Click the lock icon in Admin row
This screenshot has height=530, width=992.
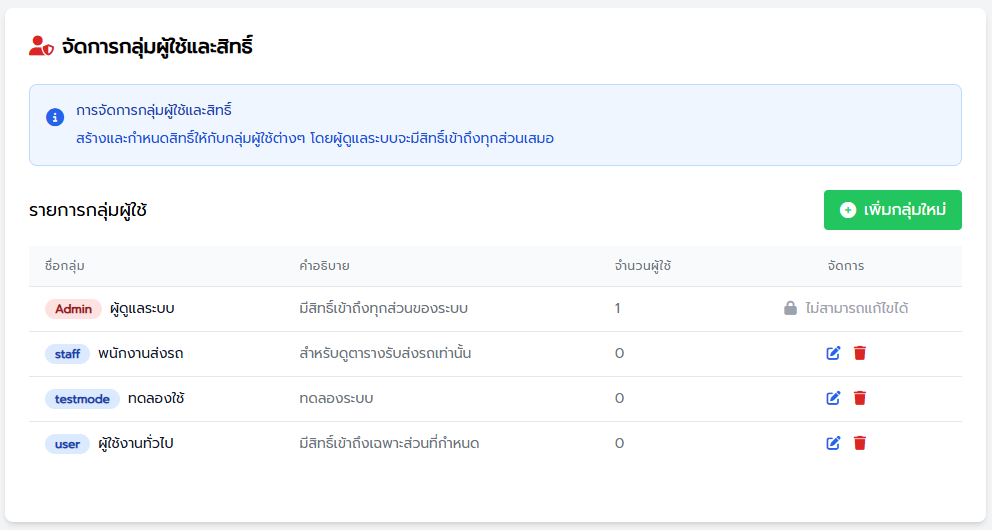790,308
